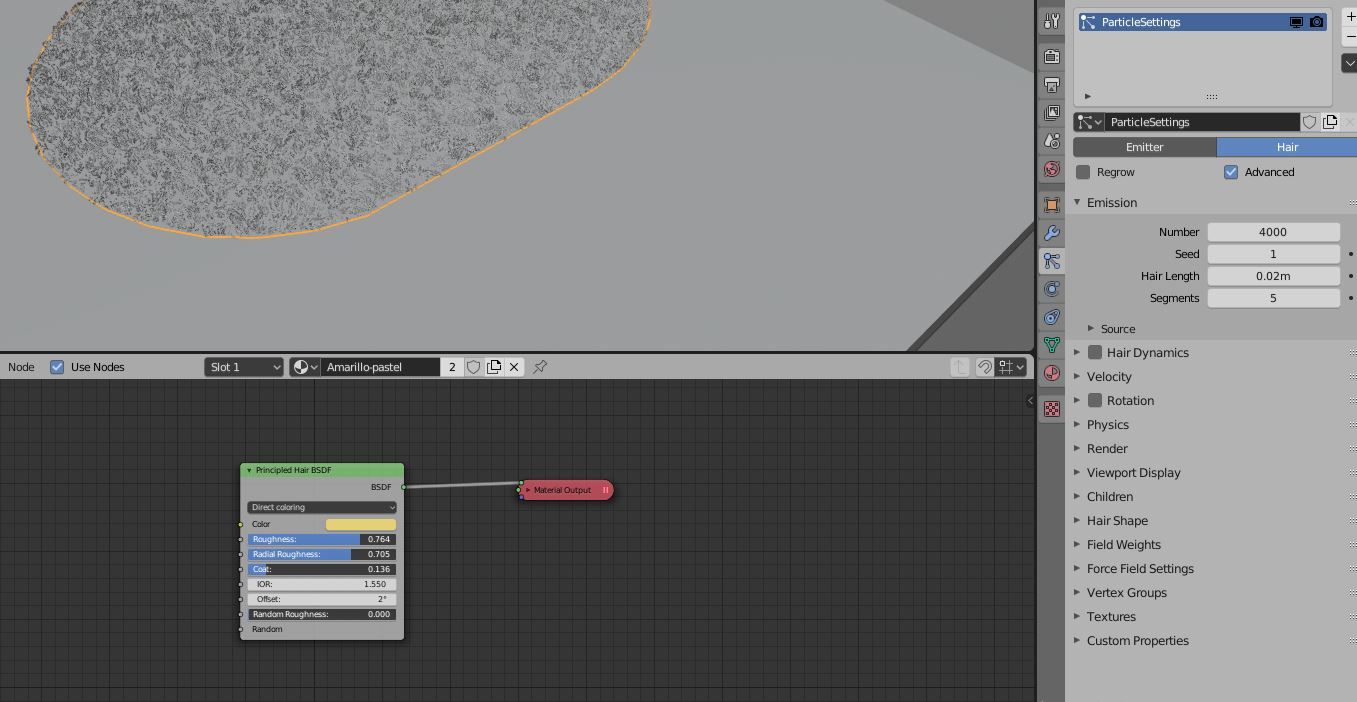Switch to the Emitter type
The image size is (1357, 702).
point(1144,147)
